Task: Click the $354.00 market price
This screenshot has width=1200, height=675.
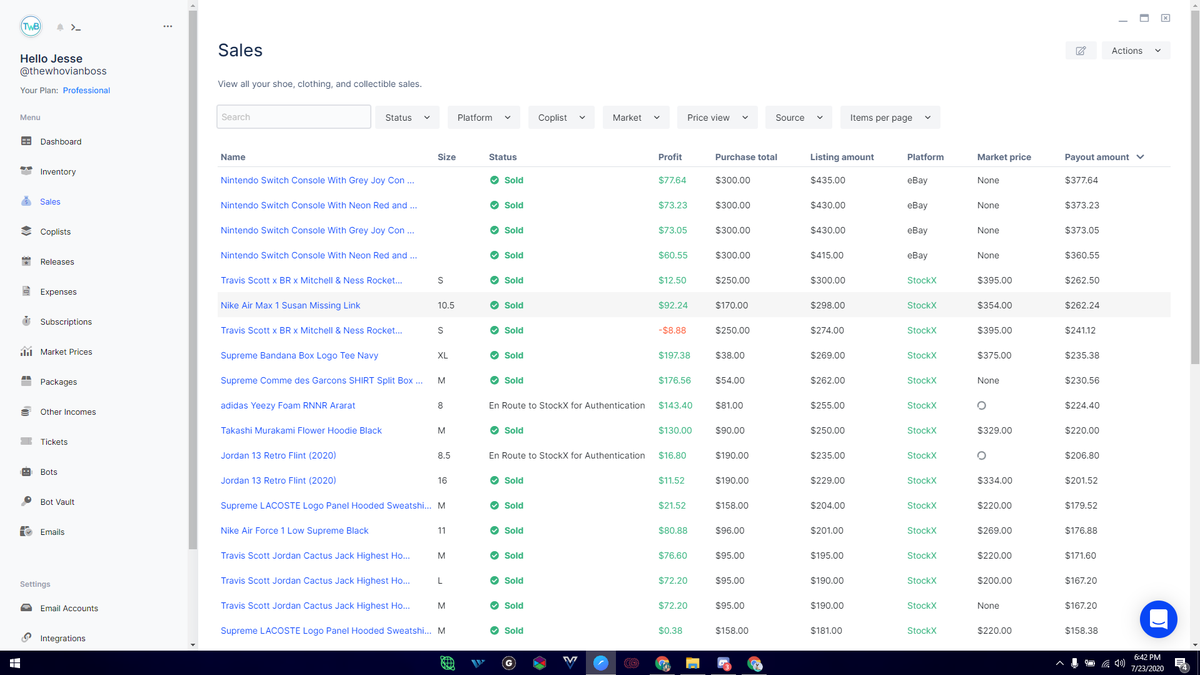Action: pyautogui.click(x=994, y=305)
